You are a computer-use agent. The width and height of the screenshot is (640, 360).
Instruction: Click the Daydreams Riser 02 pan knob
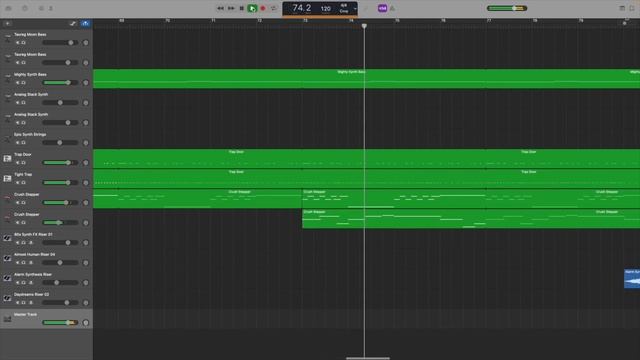(86, 302)
